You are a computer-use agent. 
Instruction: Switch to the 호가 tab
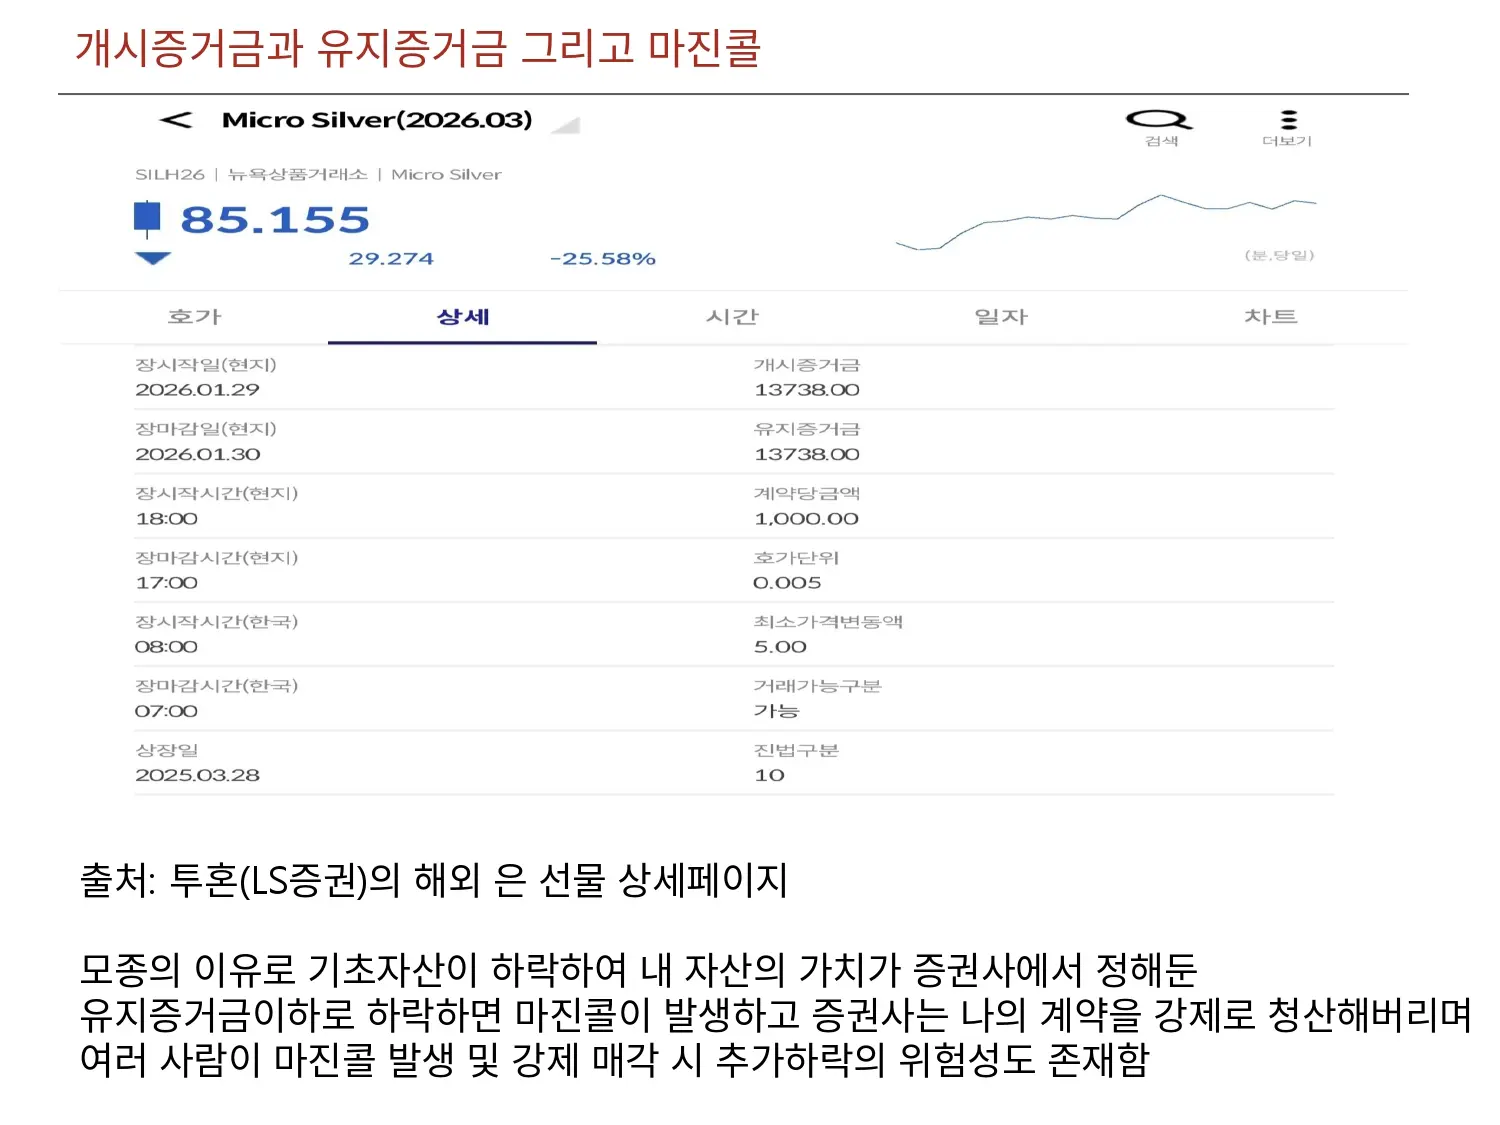tap(194, 317)
